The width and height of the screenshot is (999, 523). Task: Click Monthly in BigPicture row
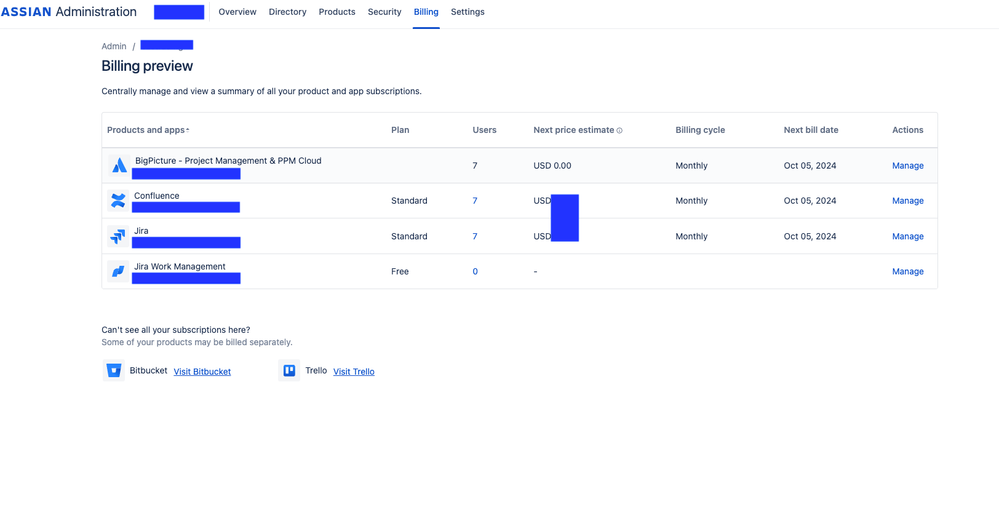[691, 166]
